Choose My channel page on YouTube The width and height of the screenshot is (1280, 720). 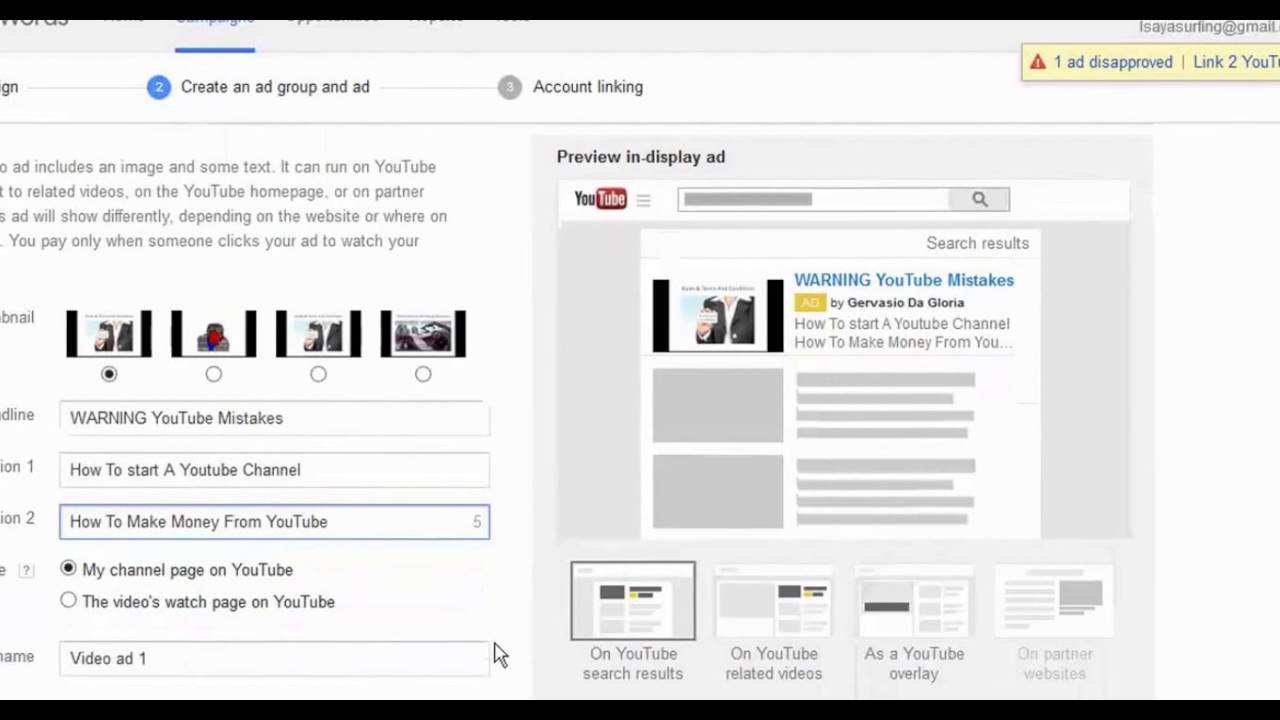click(68, 568)
